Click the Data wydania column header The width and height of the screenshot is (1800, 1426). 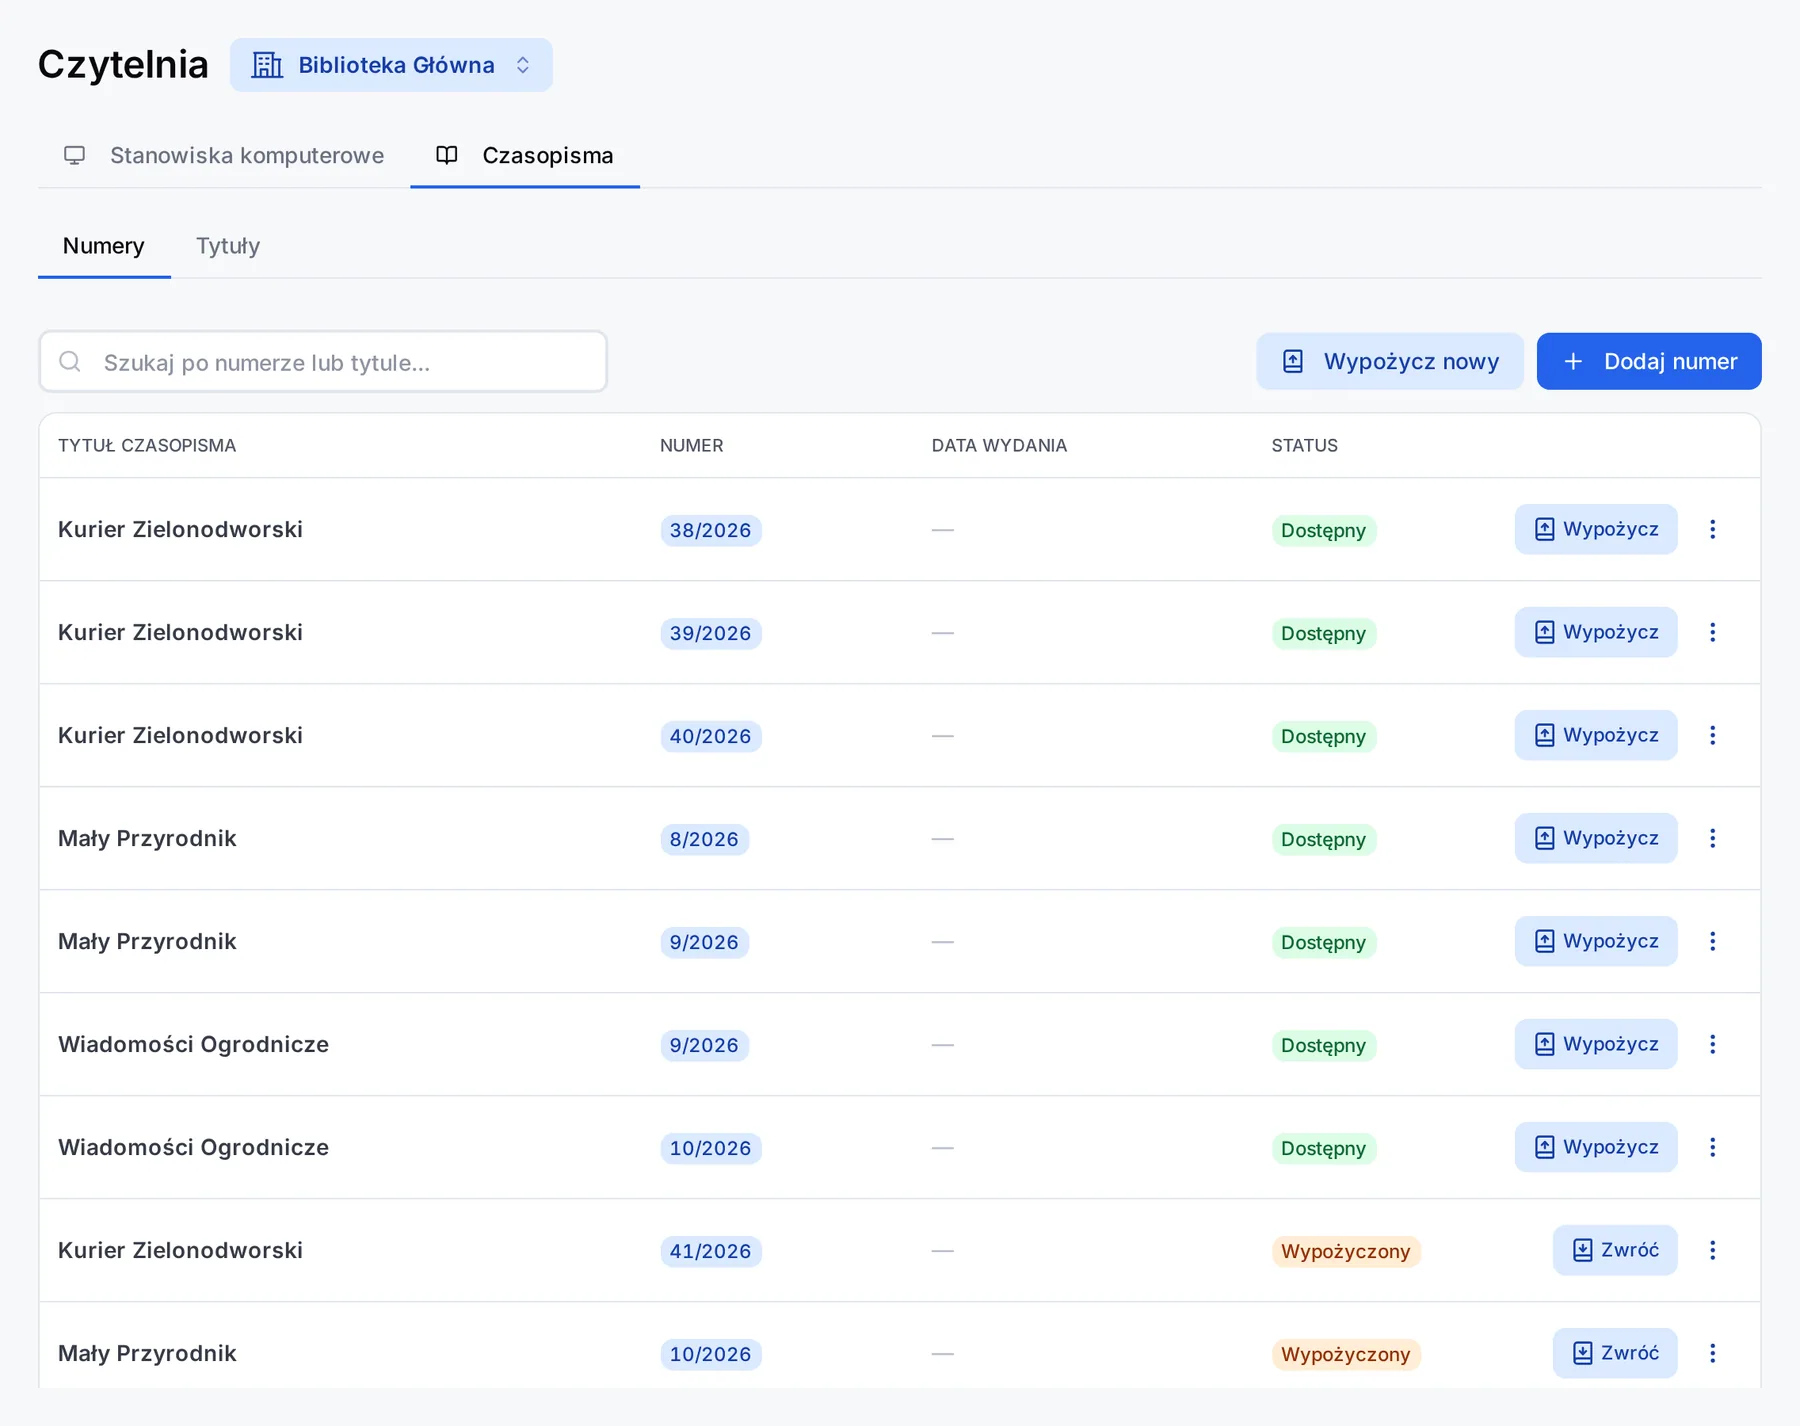pyautogui.click(x=999, y=446)
